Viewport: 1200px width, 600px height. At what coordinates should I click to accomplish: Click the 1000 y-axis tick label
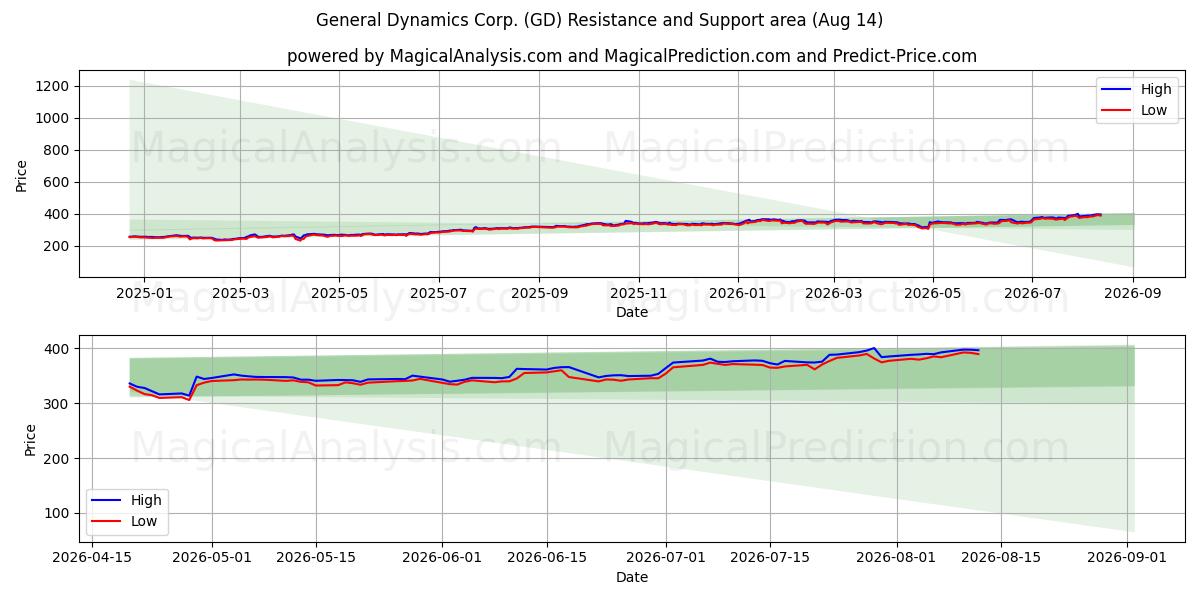51,118
